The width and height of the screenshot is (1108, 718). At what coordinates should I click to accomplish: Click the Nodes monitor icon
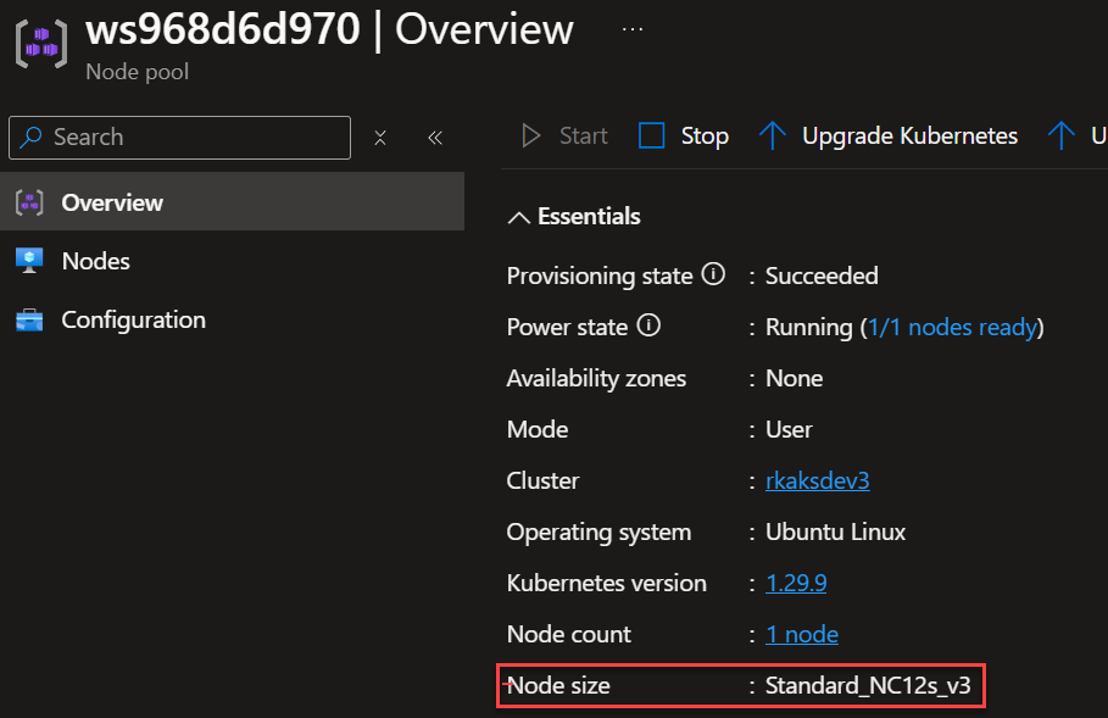click(30, 261)
